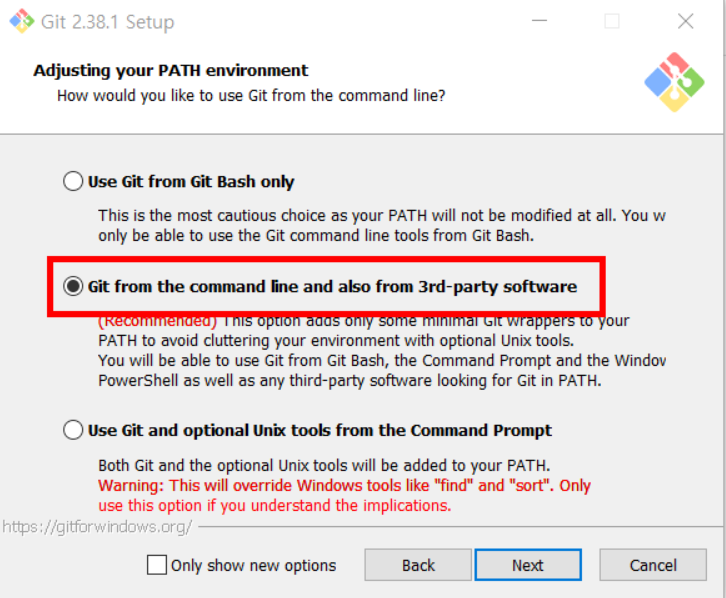Image resolution: width=726 pixels, height=598 pixels.
Task: Click the "Adjusting your PATH environment" heading
Action: 170,70
